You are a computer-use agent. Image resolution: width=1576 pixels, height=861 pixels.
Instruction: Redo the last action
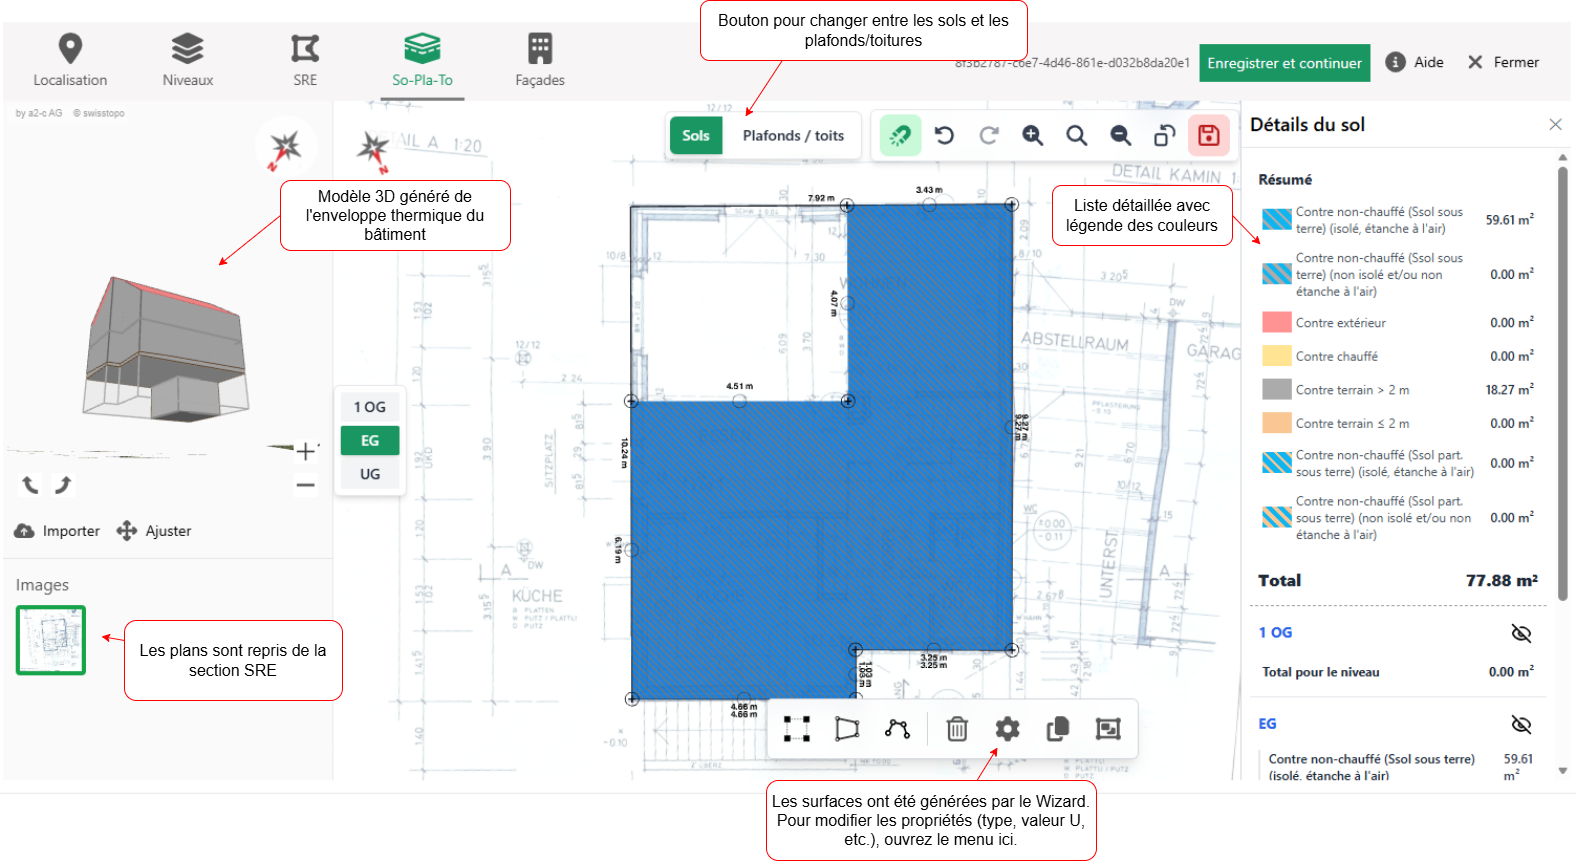coord(989,135)
